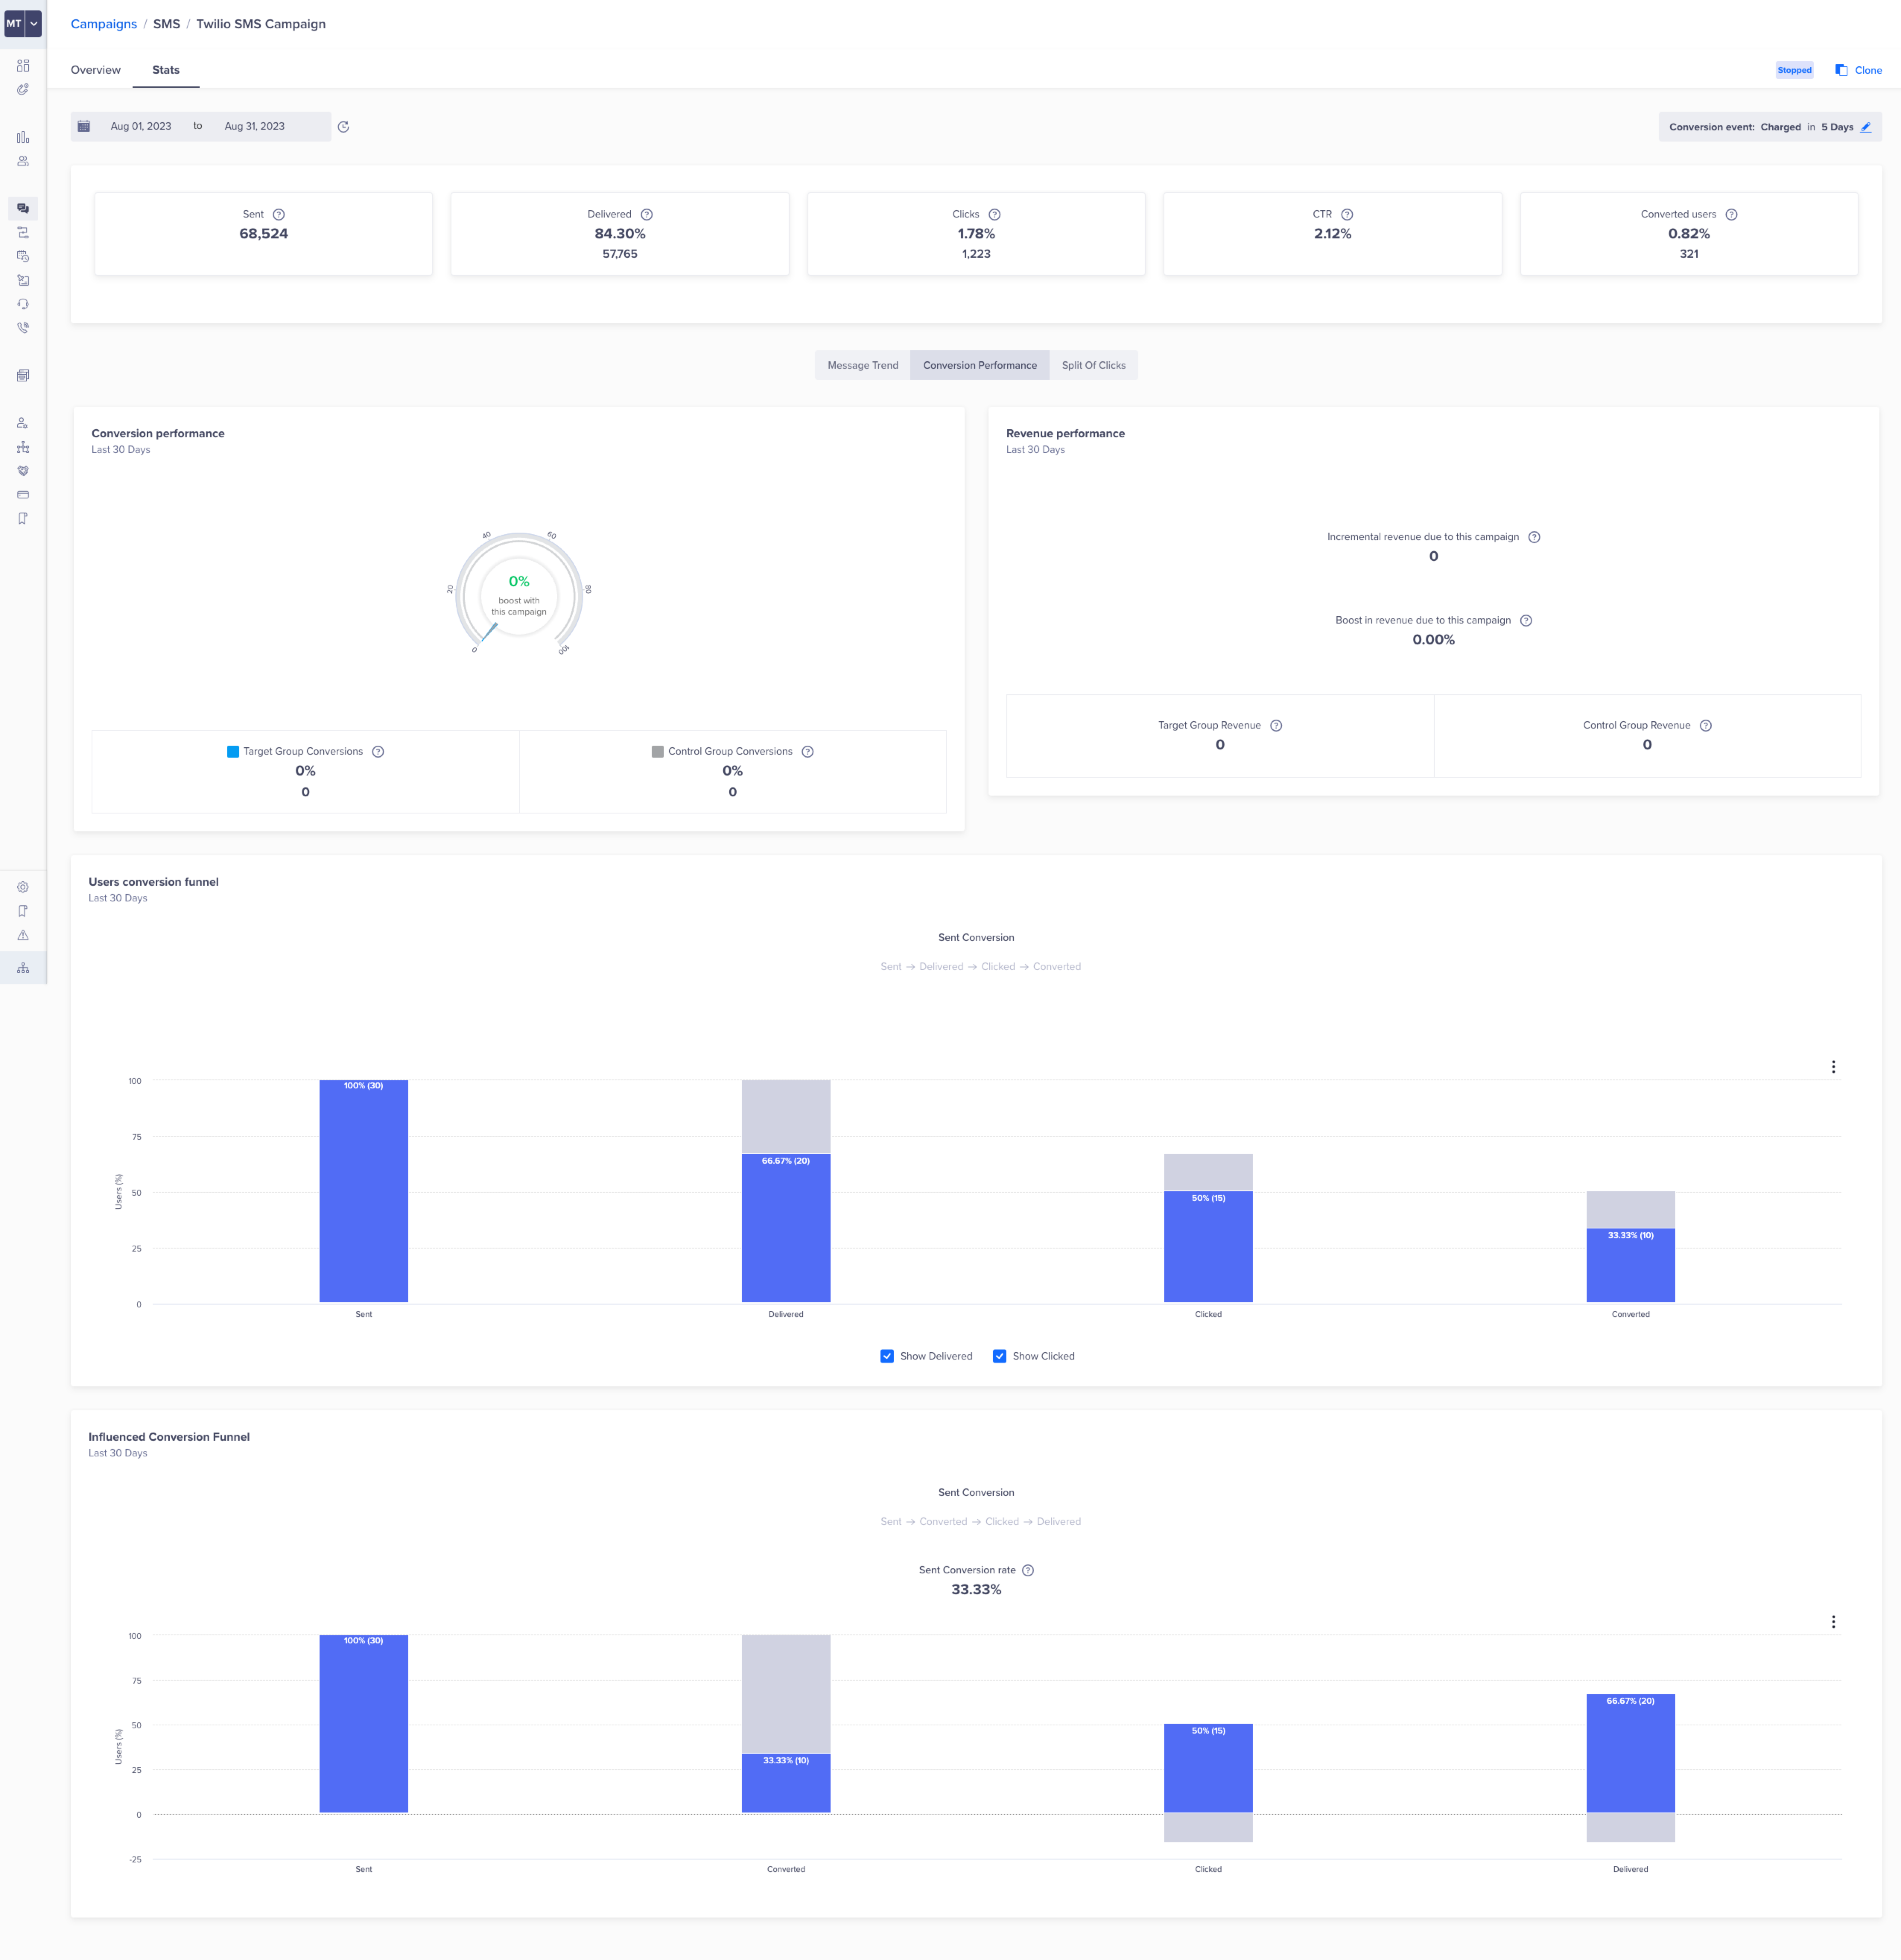Select the campaigns chat bubbles sidebar icon
The width and height of the screenshot is (1901, 1960).
[x=23, y=209]
